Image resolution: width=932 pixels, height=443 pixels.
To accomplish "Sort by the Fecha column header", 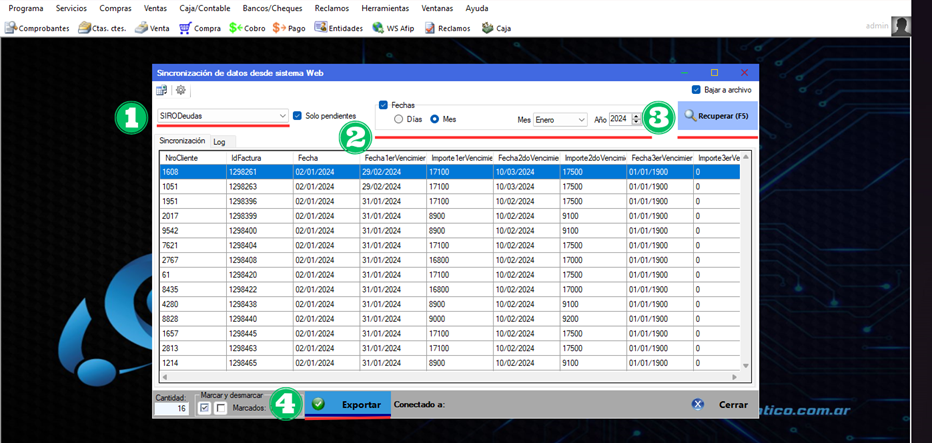I will pyautogui.click(x=326, y=158).
